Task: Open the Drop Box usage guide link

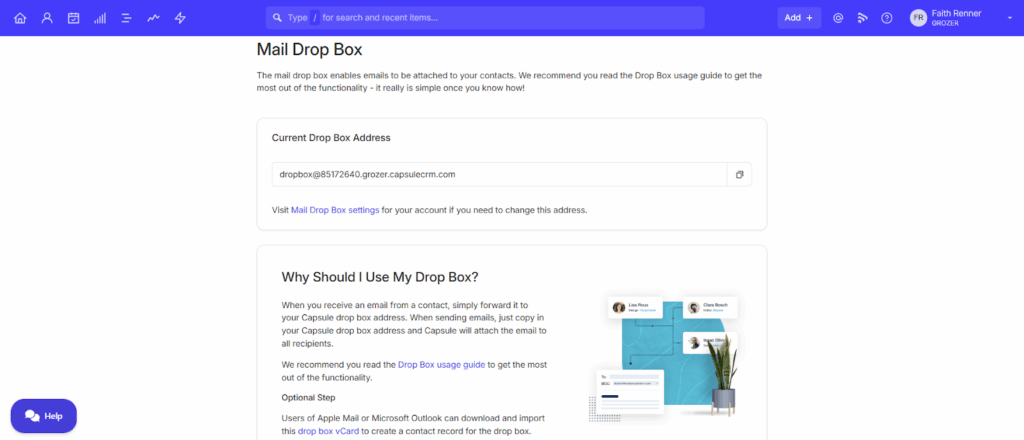Action: [x=441, y=365]
